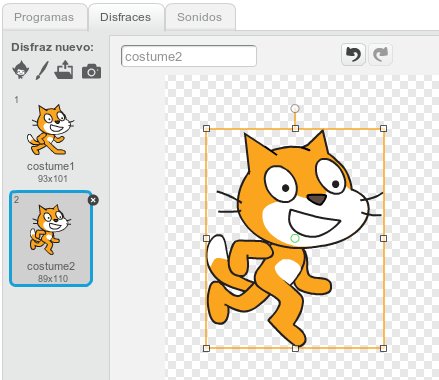Select the costume1 thumbnail
Image resolution: width=439 pixels, height=380 pixels.
point(51,139)
